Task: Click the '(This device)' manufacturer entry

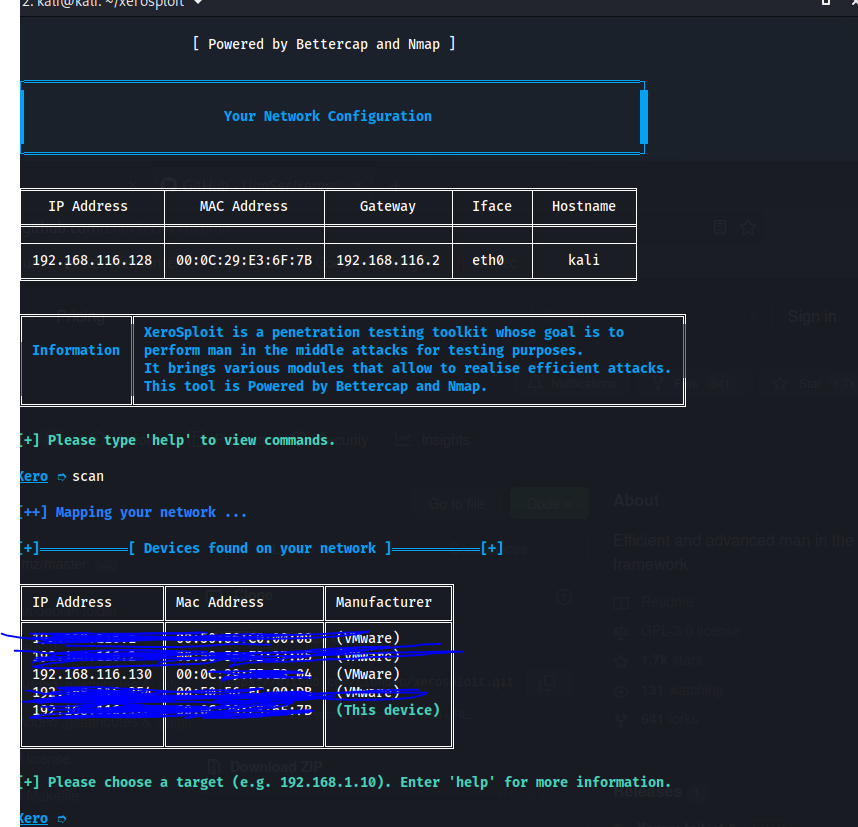Action: click(x=387, y=710)
